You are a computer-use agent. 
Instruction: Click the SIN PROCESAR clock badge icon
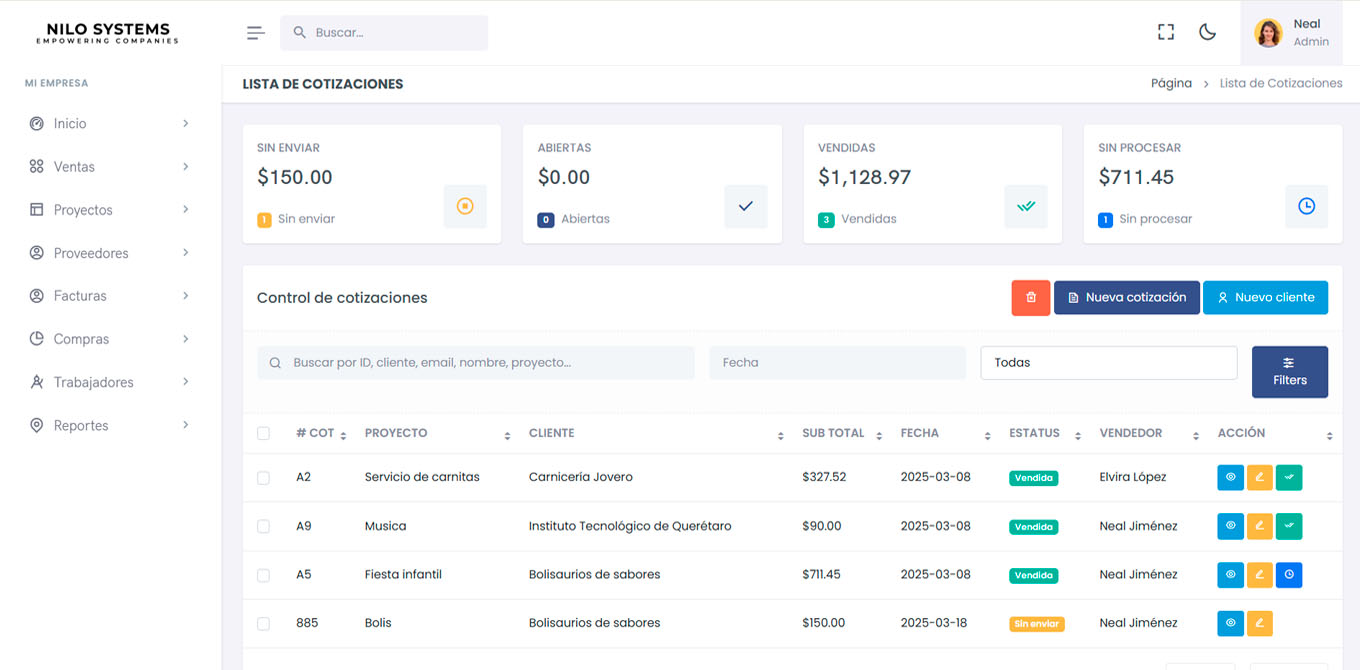tap(1306, 206)
